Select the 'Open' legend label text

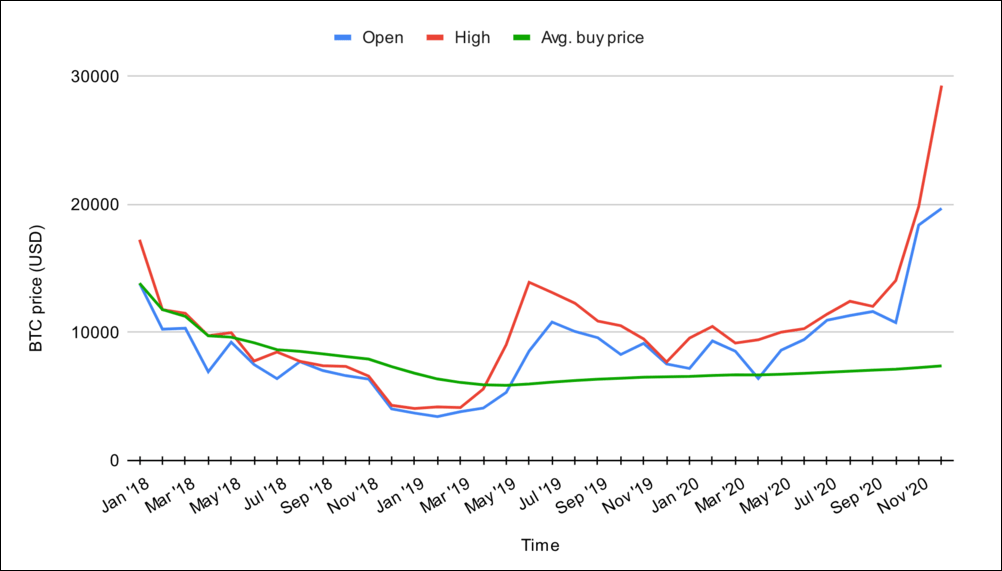[382, 38]
